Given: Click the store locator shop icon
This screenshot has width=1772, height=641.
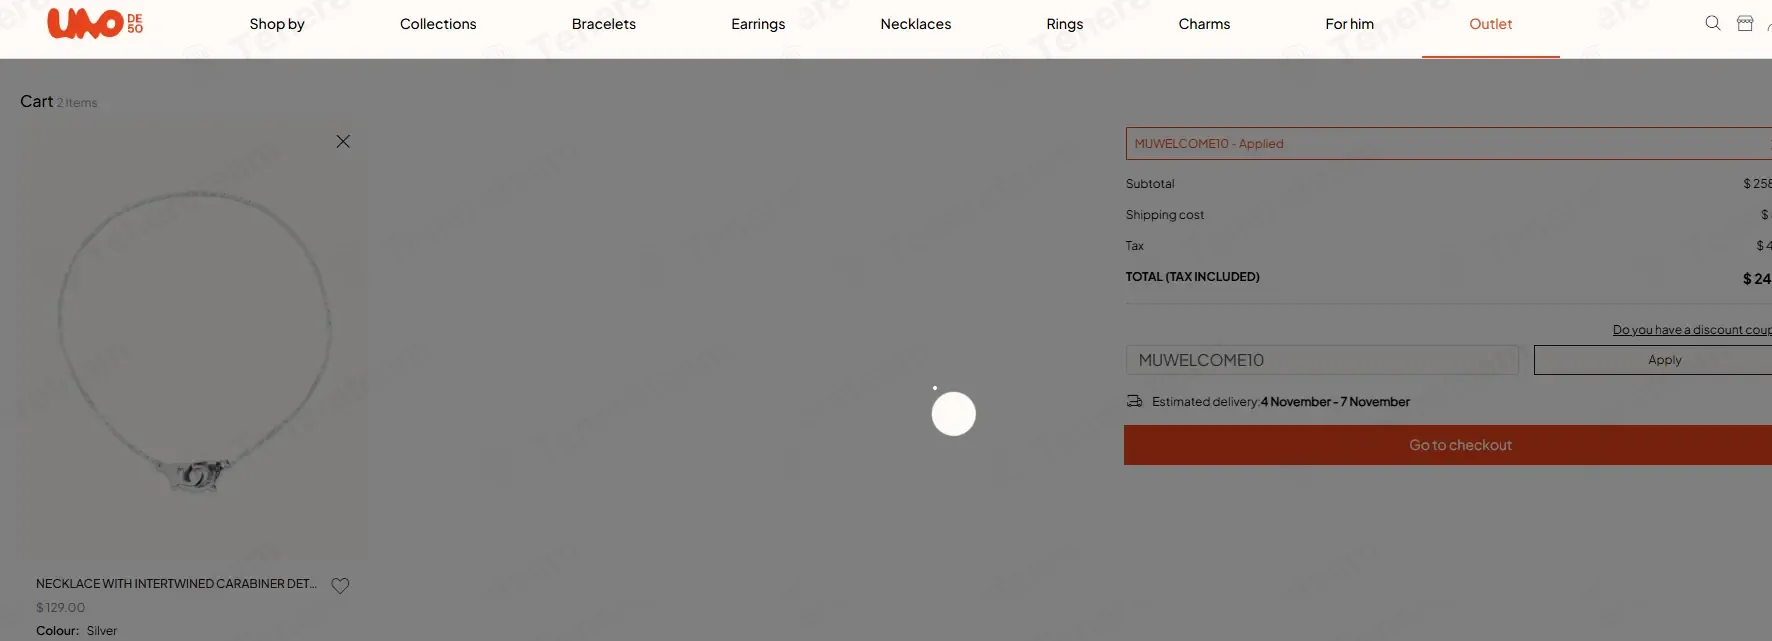Looking at the screenshot, I should pyautogui.click(x=1744, y=23).
